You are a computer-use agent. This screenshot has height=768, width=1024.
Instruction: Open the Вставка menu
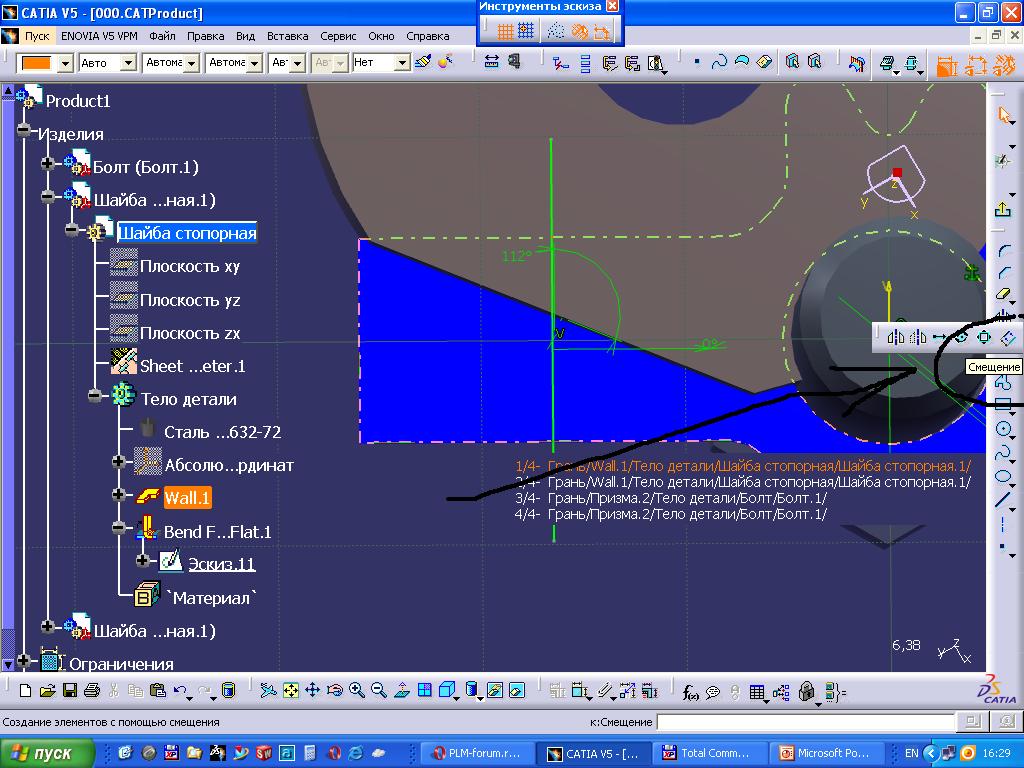pyautogui.click(x=287, y=36)
